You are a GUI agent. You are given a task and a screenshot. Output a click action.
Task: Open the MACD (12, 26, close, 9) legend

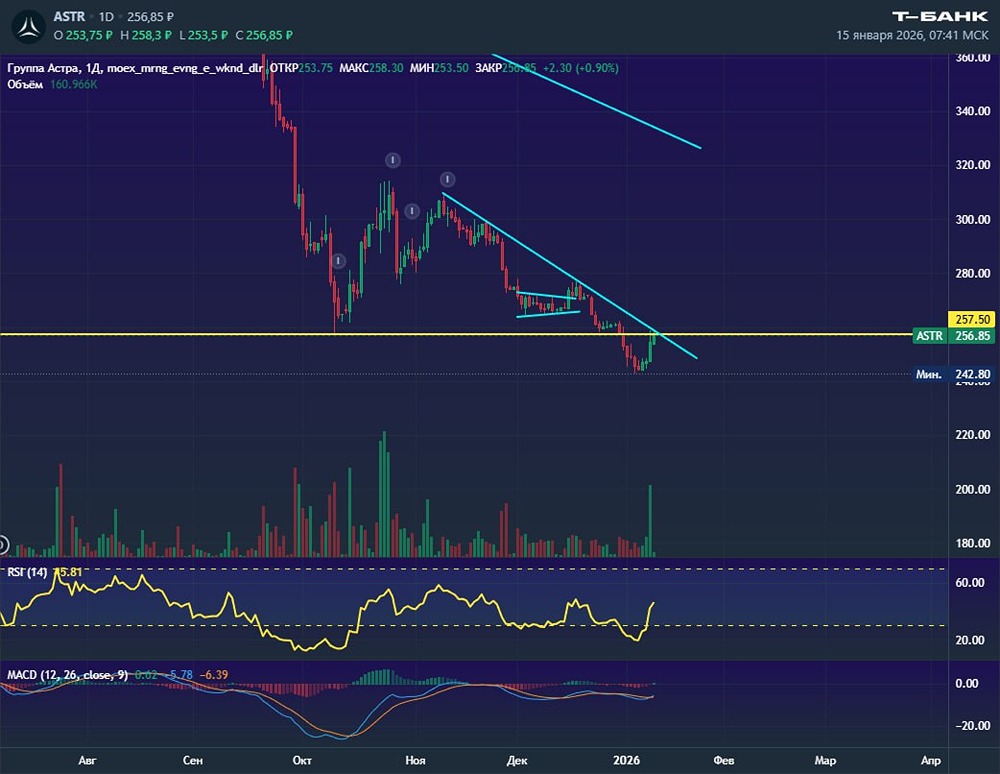pyautogui.click(x=67, y=675)
